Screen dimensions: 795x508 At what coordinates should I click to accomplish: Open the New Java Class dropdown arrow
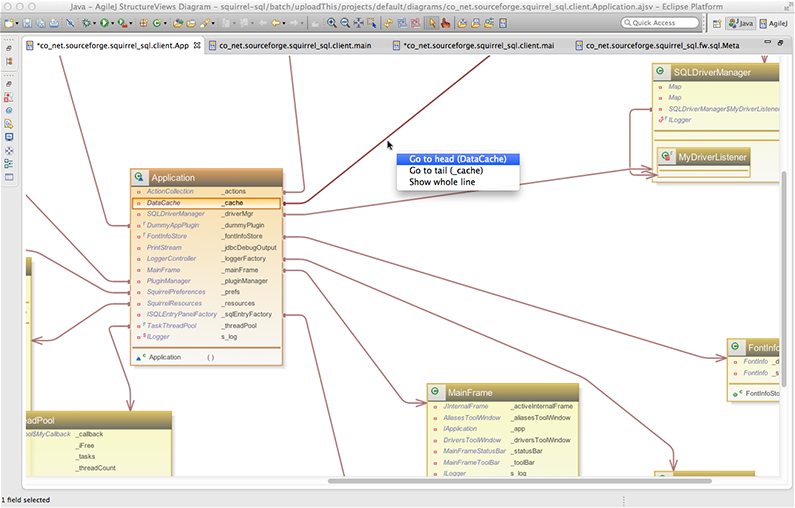coord(165,23)
